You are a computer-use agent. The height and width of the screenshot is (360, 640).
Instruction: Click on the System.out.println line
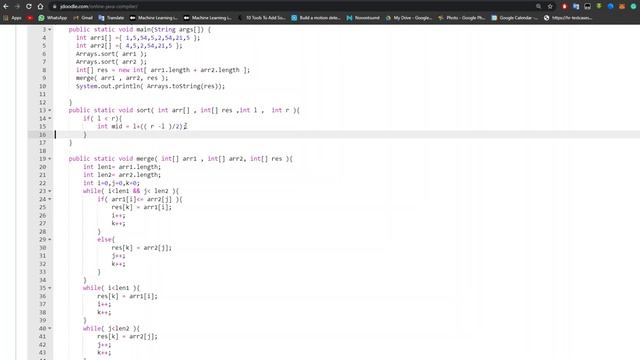tap(150, 86)
